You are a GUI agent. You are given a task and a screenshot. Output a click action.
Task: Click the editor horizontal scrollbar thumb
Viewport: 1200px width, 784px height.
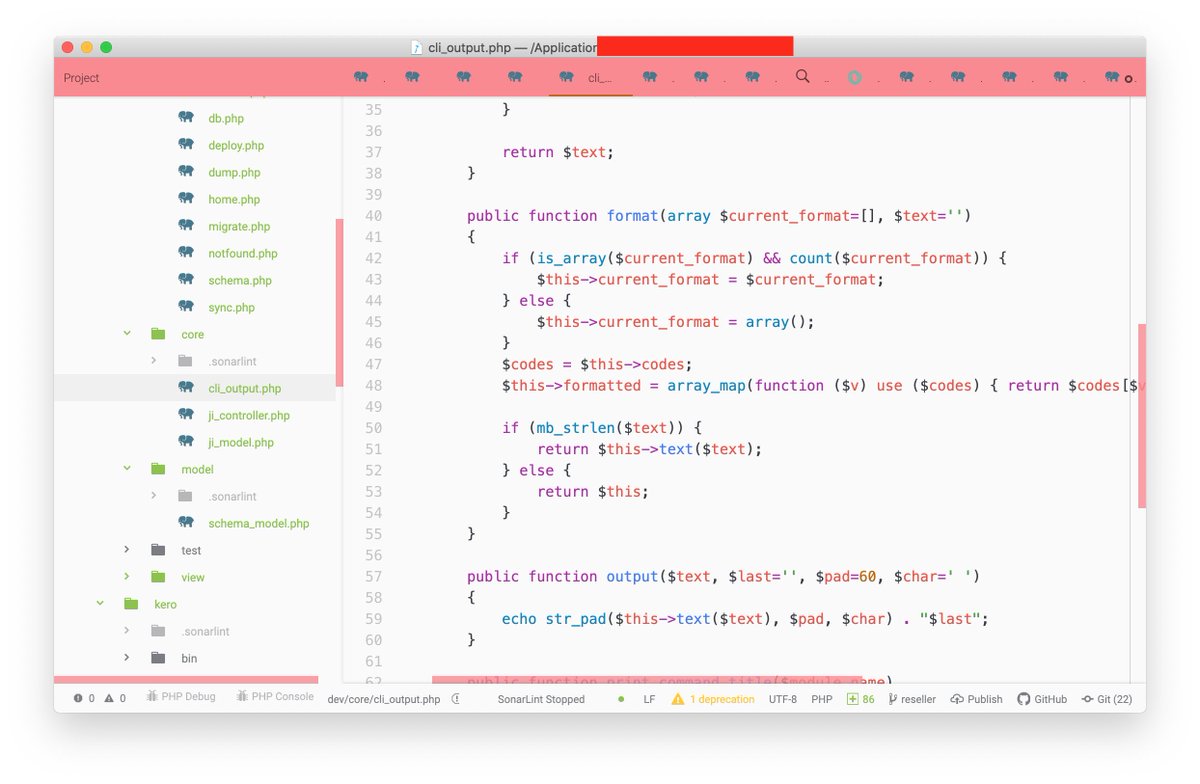tap(646, 680)
